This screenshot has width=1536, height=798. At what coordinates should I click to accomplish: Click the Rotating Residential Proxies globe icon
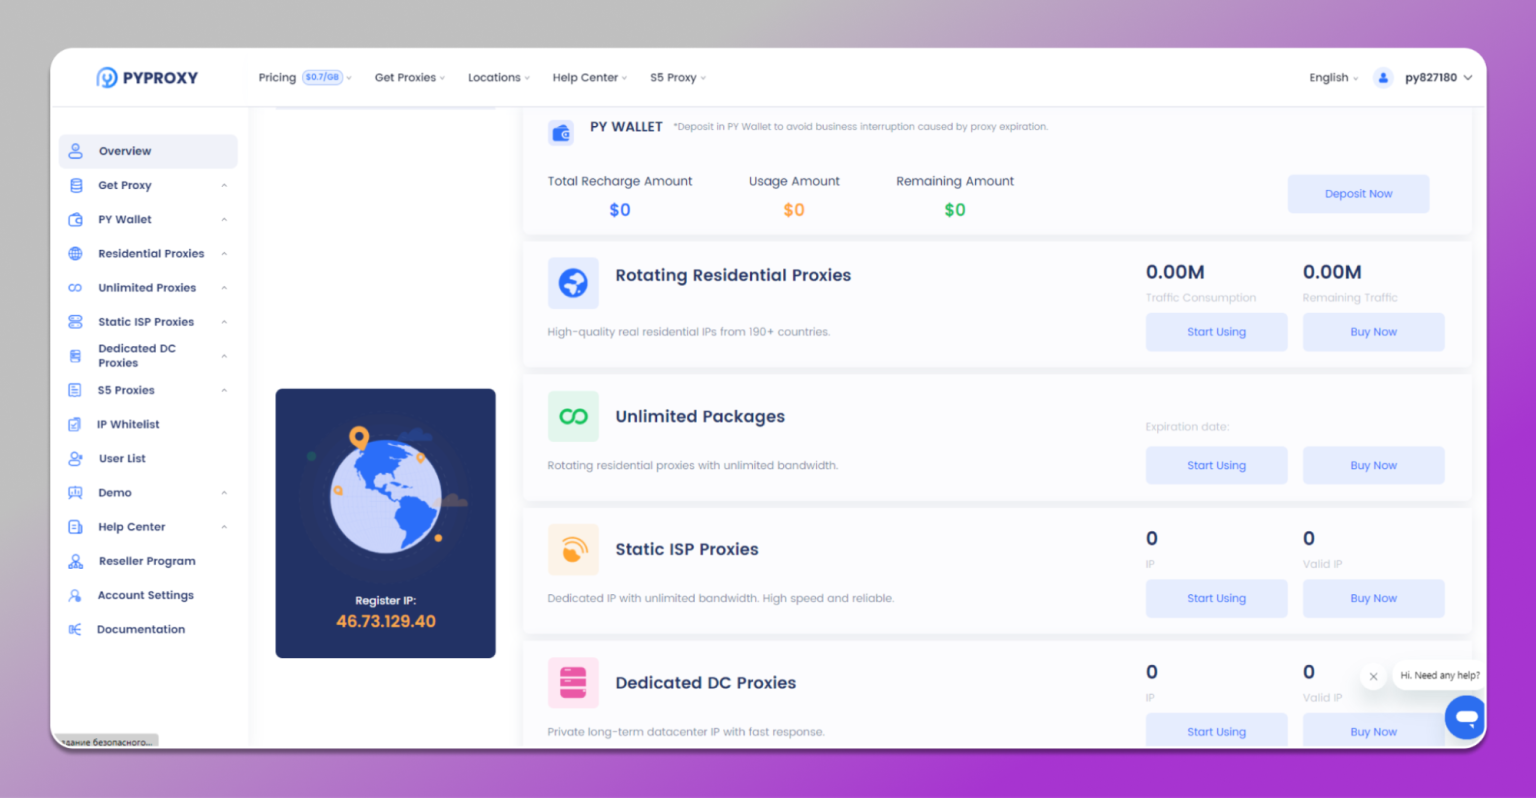[572, 283]
